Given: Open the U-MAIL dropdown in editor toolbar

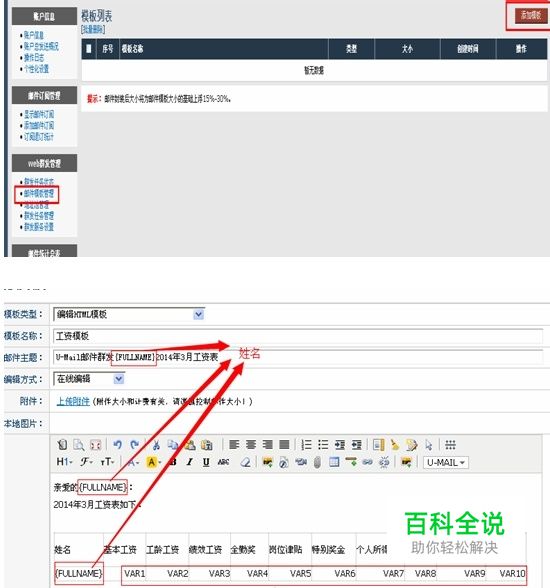Looking at the screenshot, I should coord(446,462).
